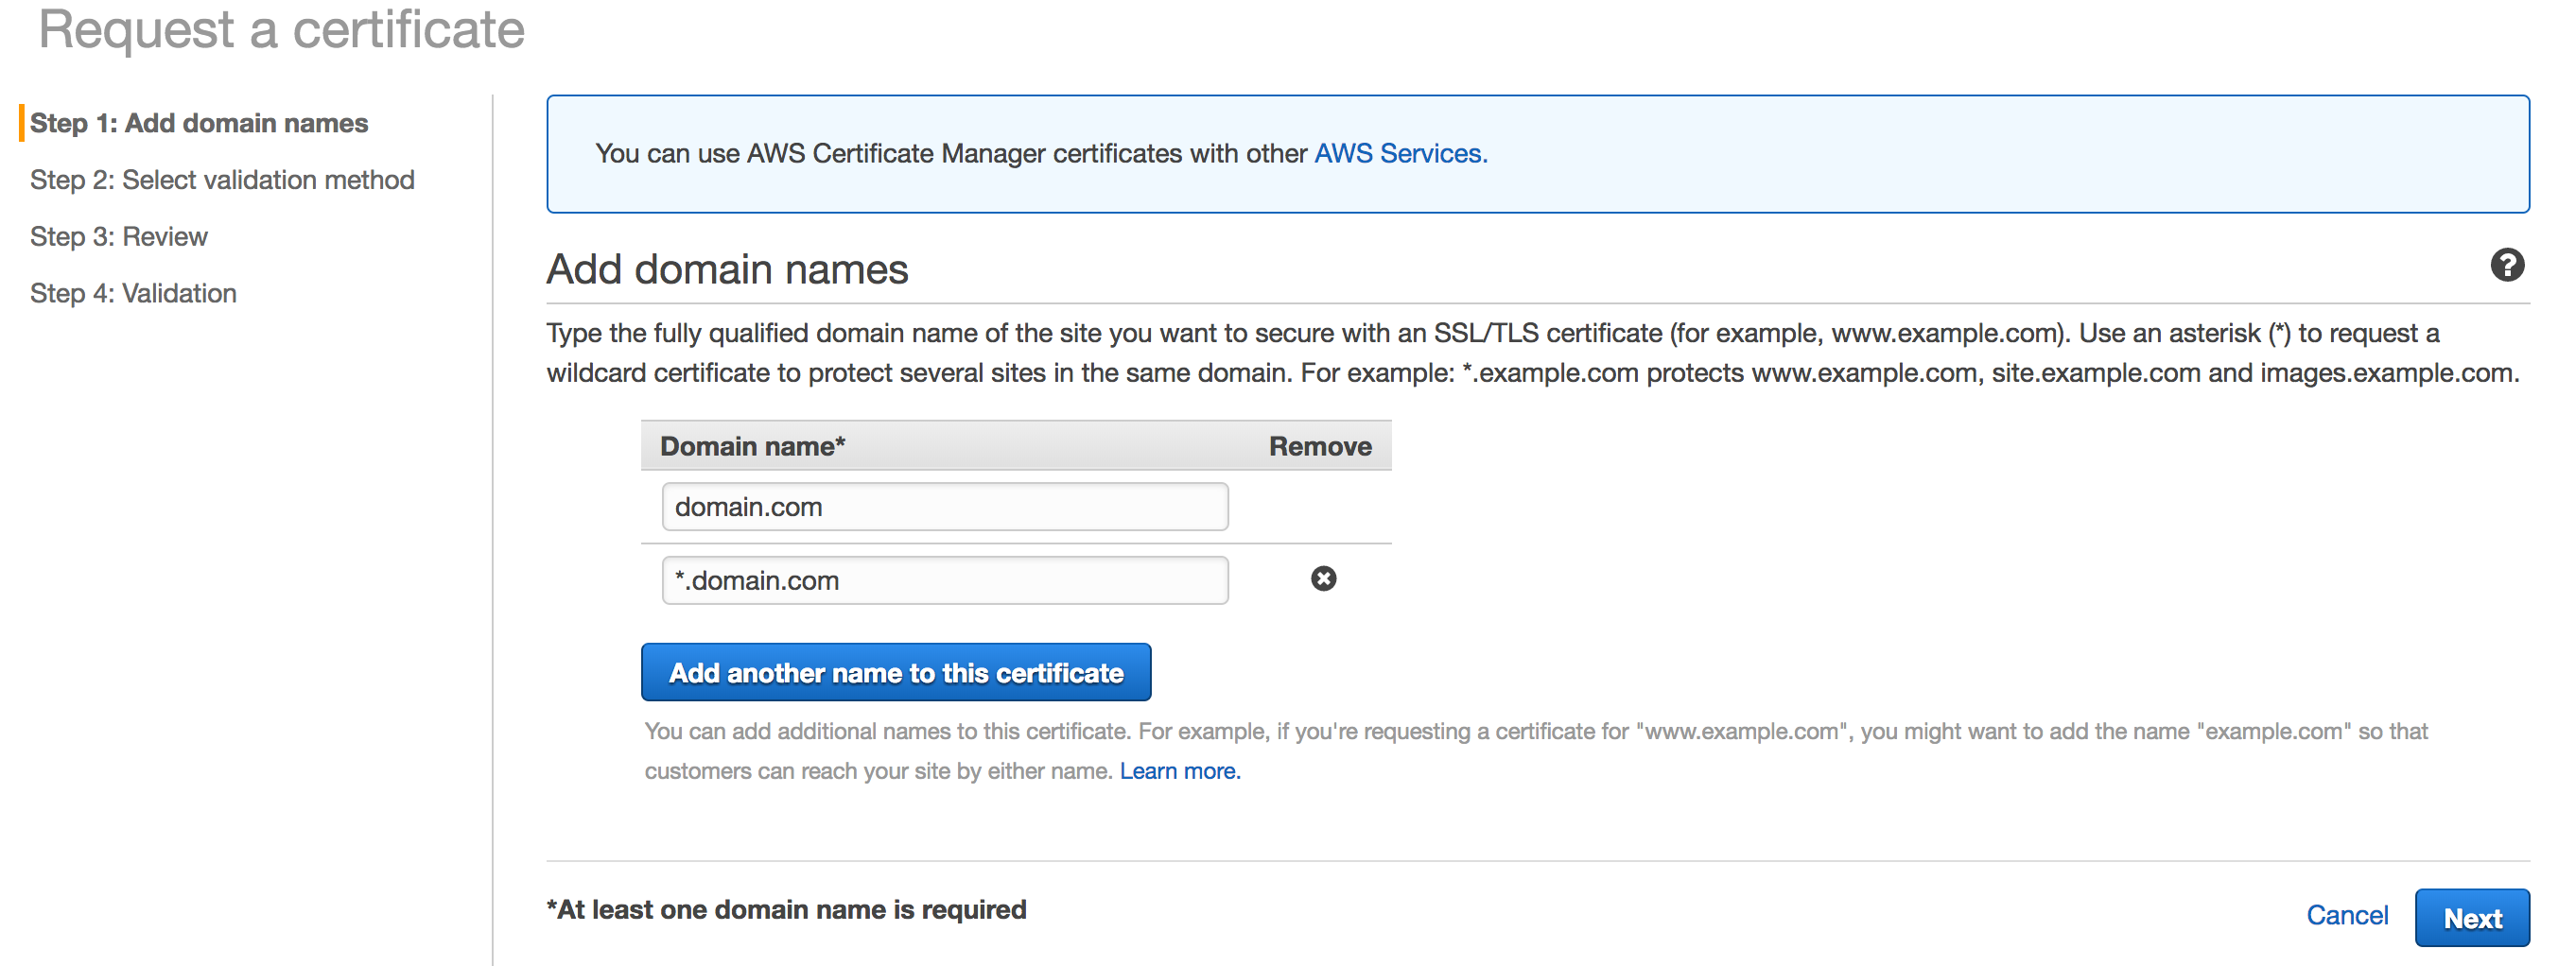Screen dimensions: 2576x966
Task: Click the Domain name* column header
Action: pyautogui.click(x=752, y=446)
